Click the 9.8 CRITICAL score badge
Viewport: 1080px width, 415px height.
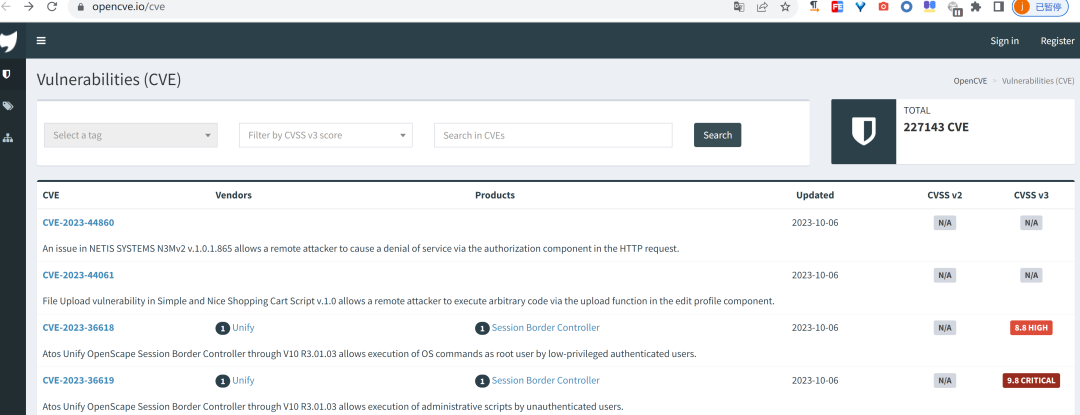[1031, 381]
